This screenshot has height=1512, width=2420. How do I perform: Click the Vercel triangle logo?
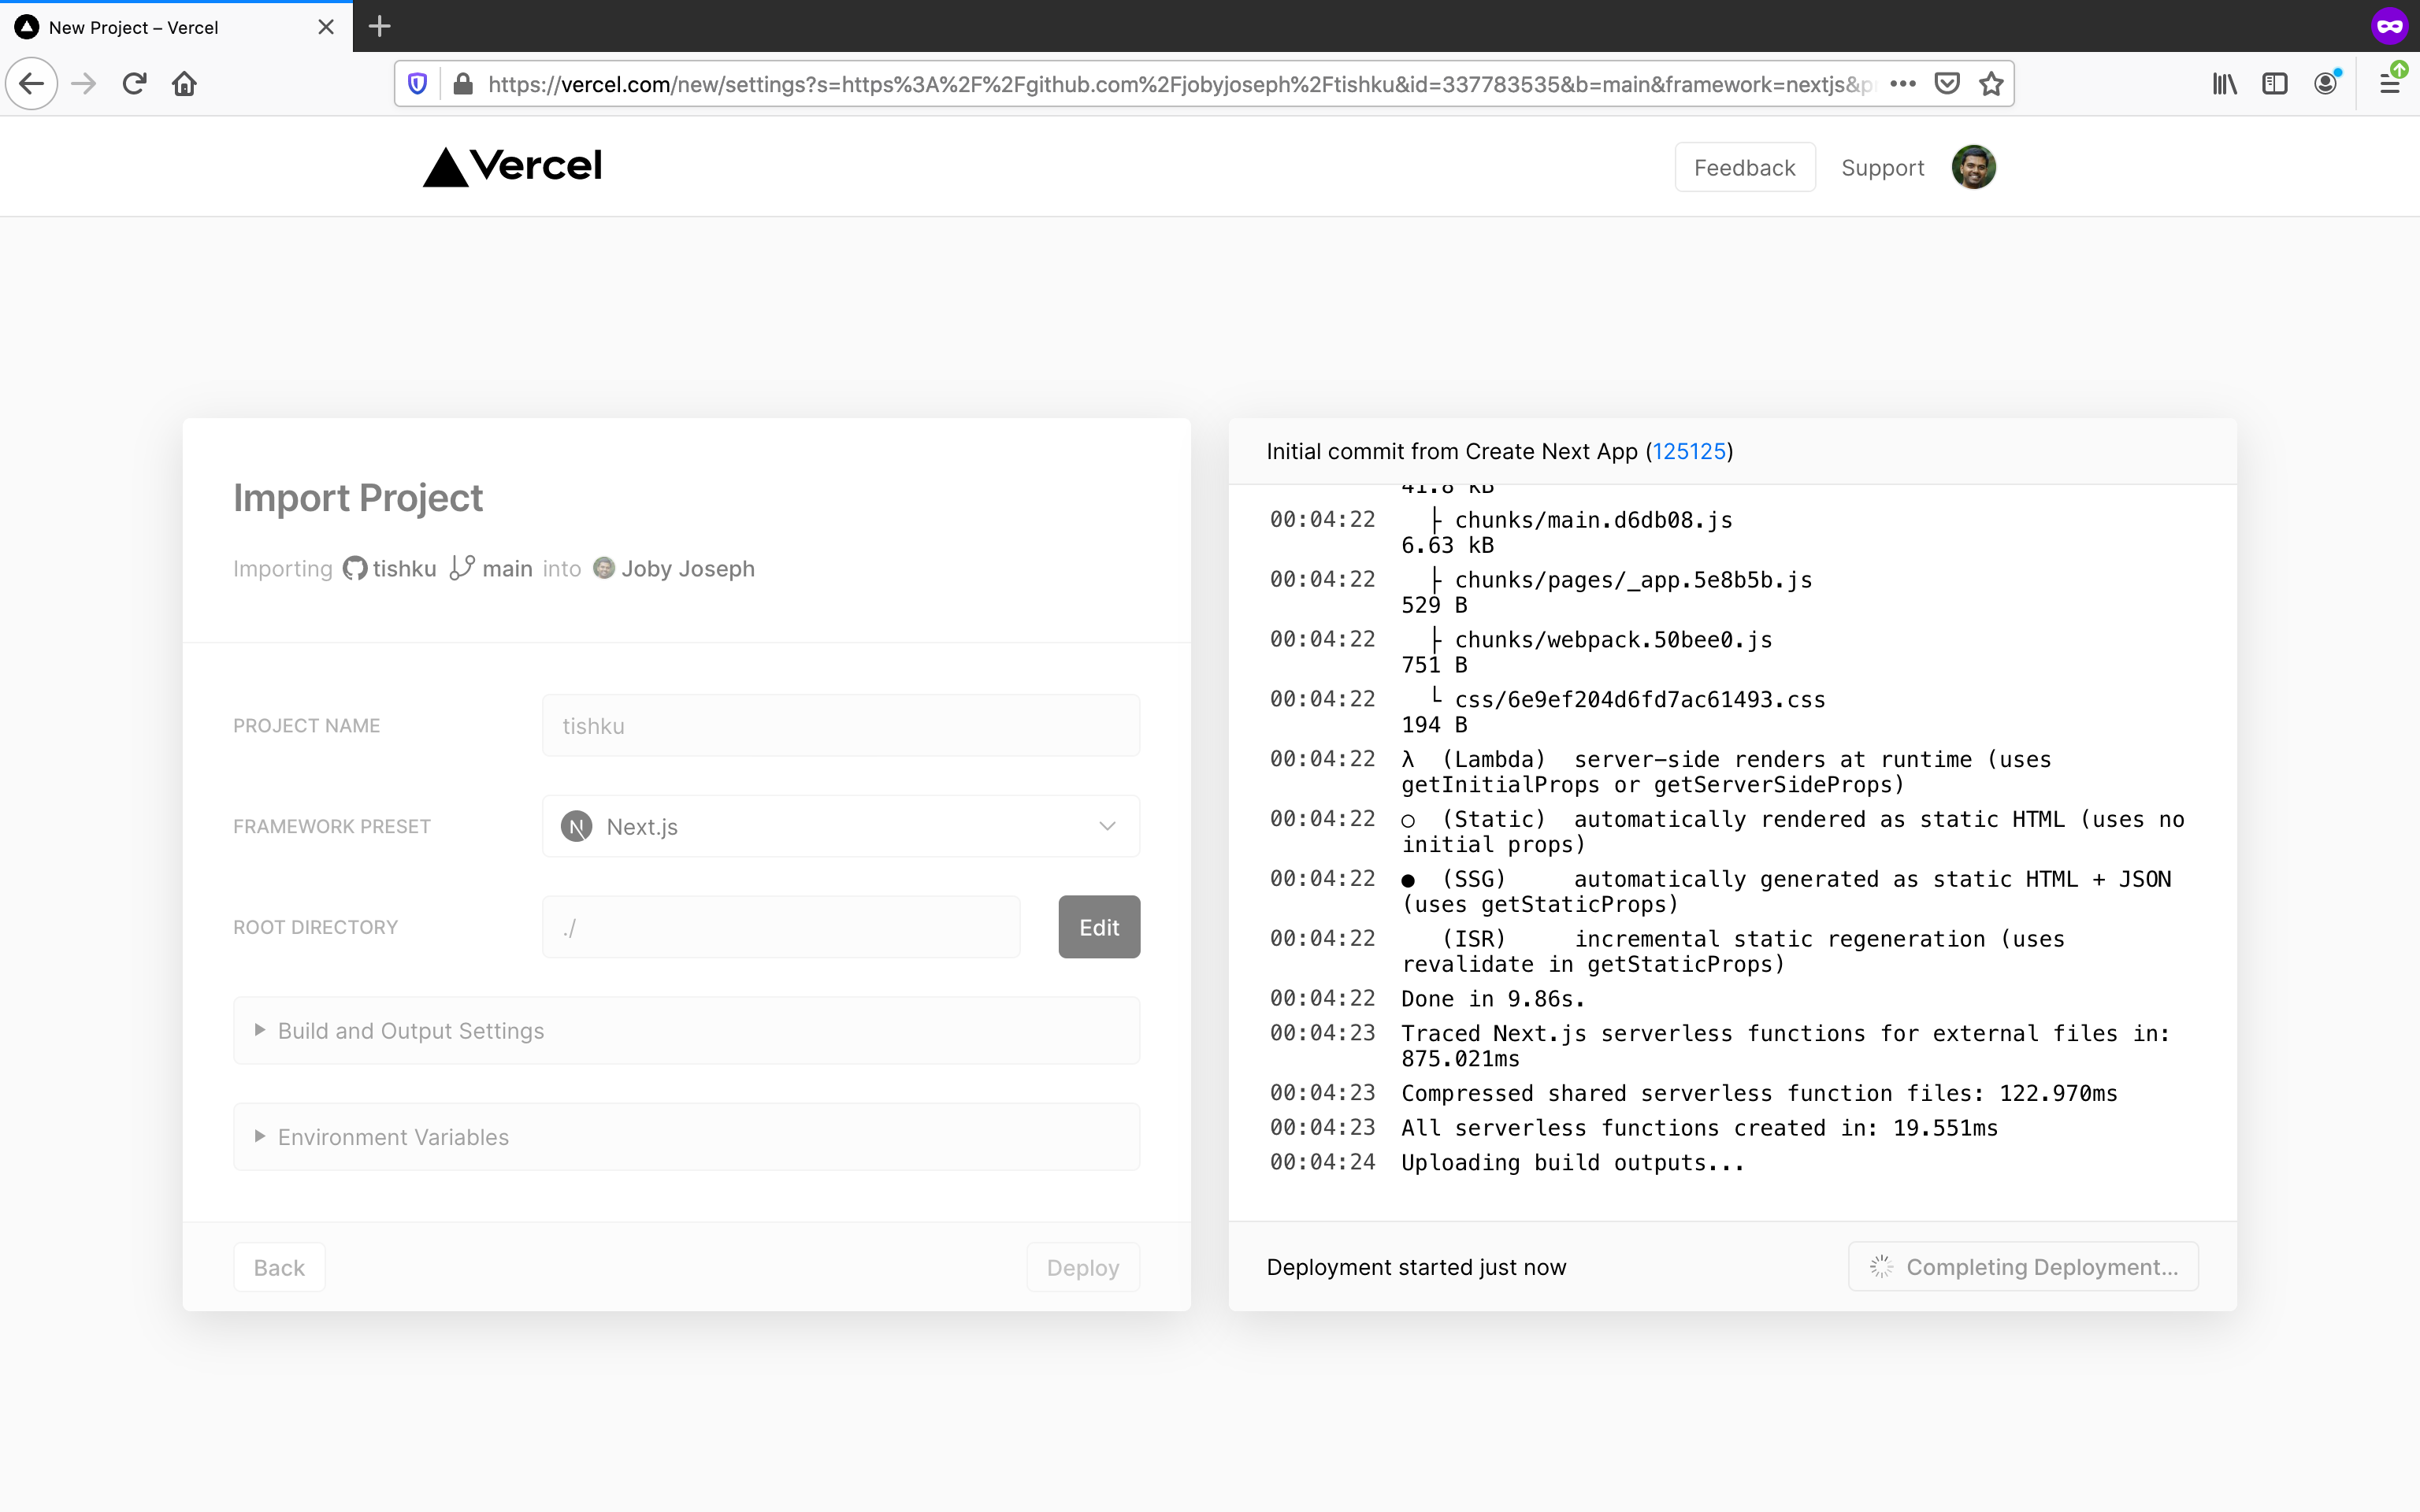(446, 167)
